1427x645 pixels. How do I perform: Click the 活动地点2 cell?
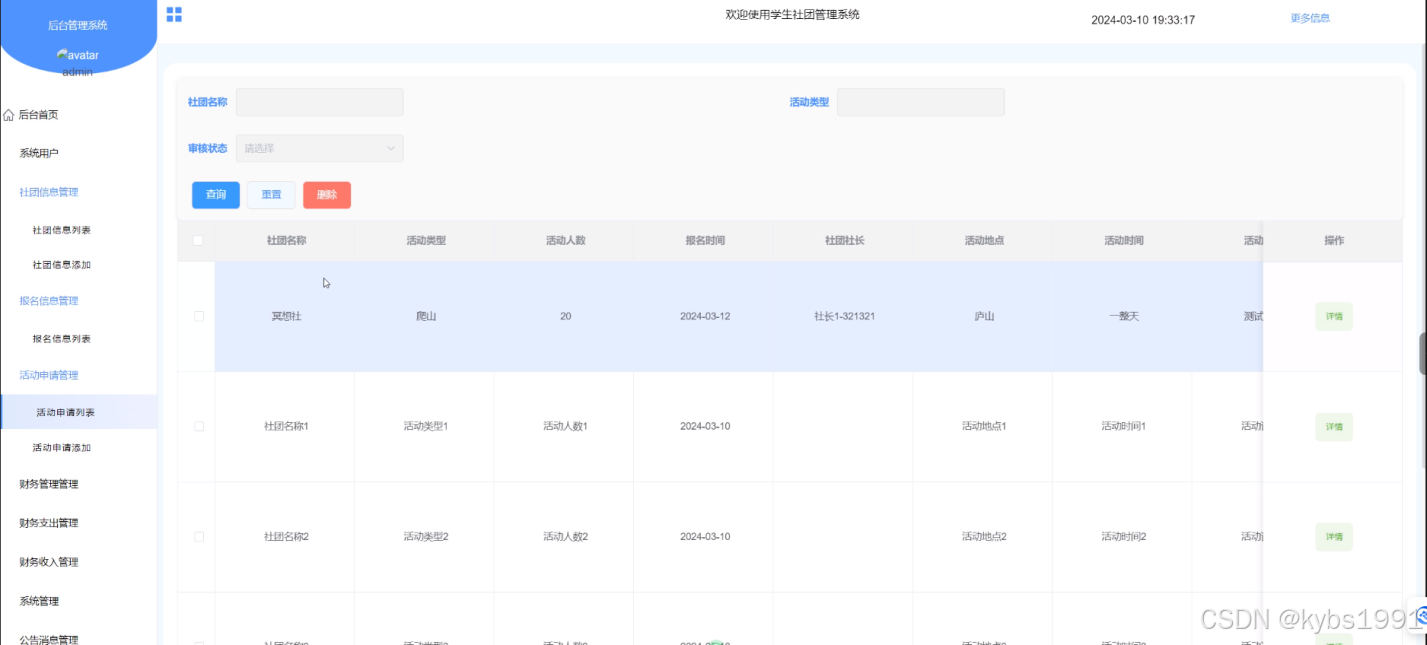[x=984, y=537]
